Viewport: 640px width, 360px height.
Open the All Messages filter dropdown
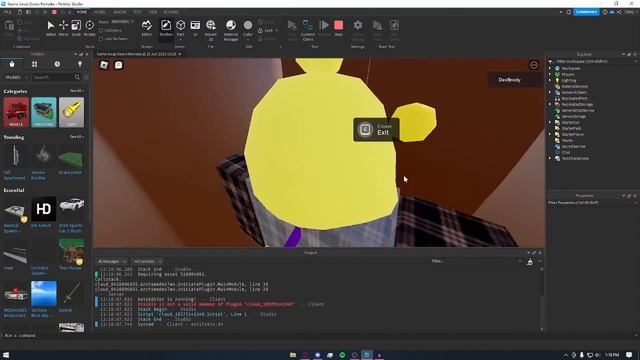(x=112, y=262)
